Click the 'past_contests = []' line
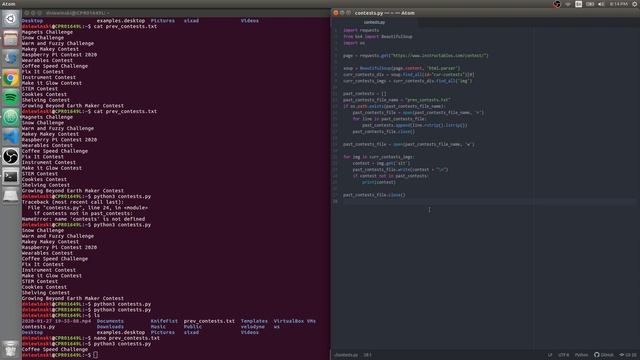This screenshot has width=640, height=360. pyautogui.click(x=364, y=93)
